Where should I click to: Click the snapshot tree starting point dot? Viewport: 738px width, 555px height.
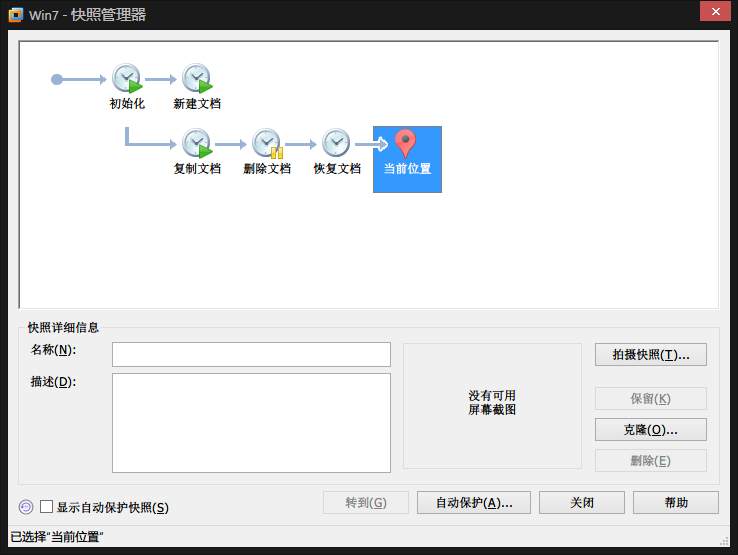coord(57,79)
